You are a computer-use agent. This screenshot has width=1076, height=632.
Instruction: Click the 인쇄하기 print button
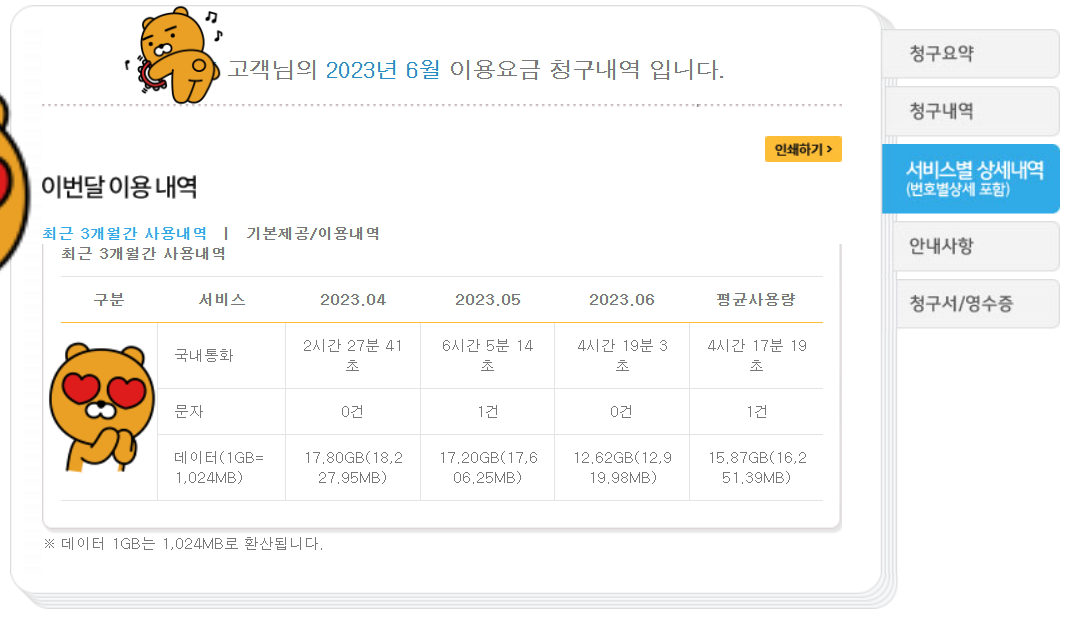(803, 149)
